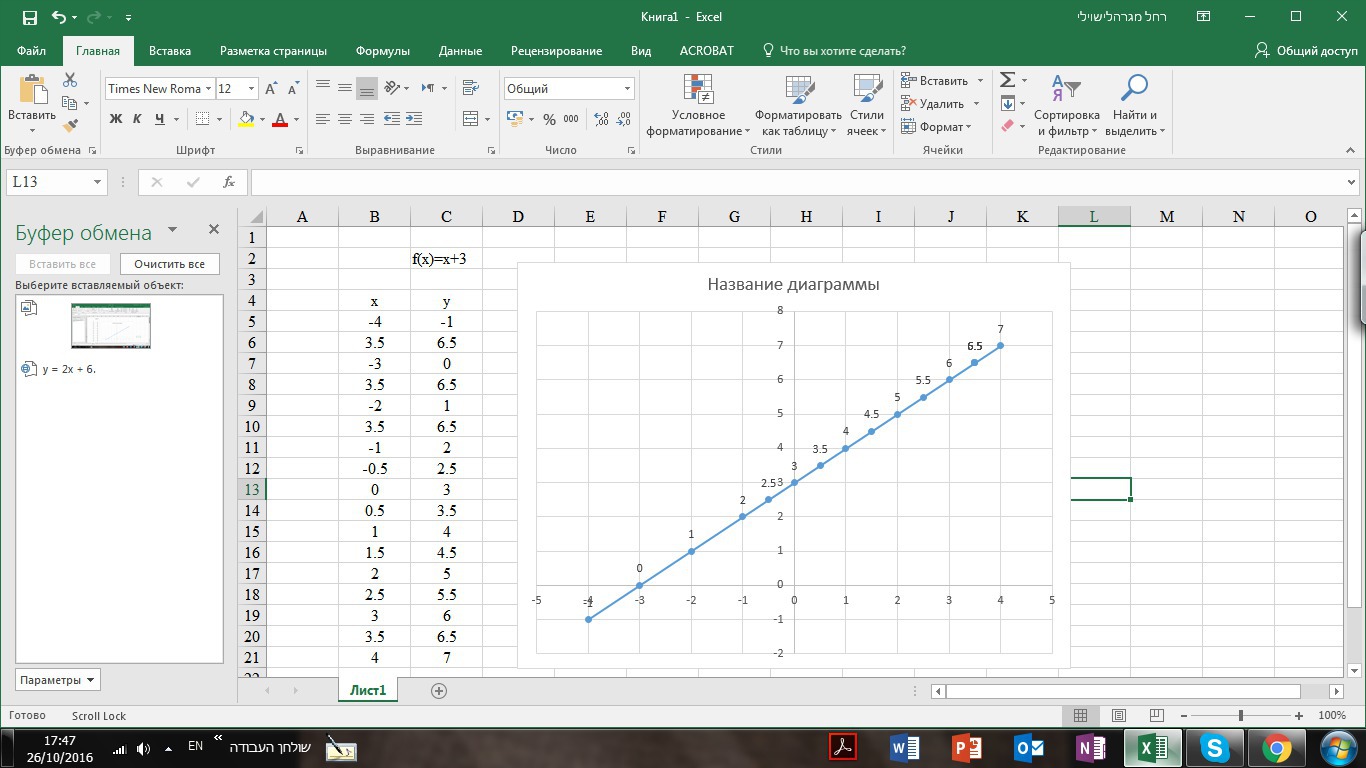Switch to the Вставка tab
Screen dimensions: 1366x768
170,51
